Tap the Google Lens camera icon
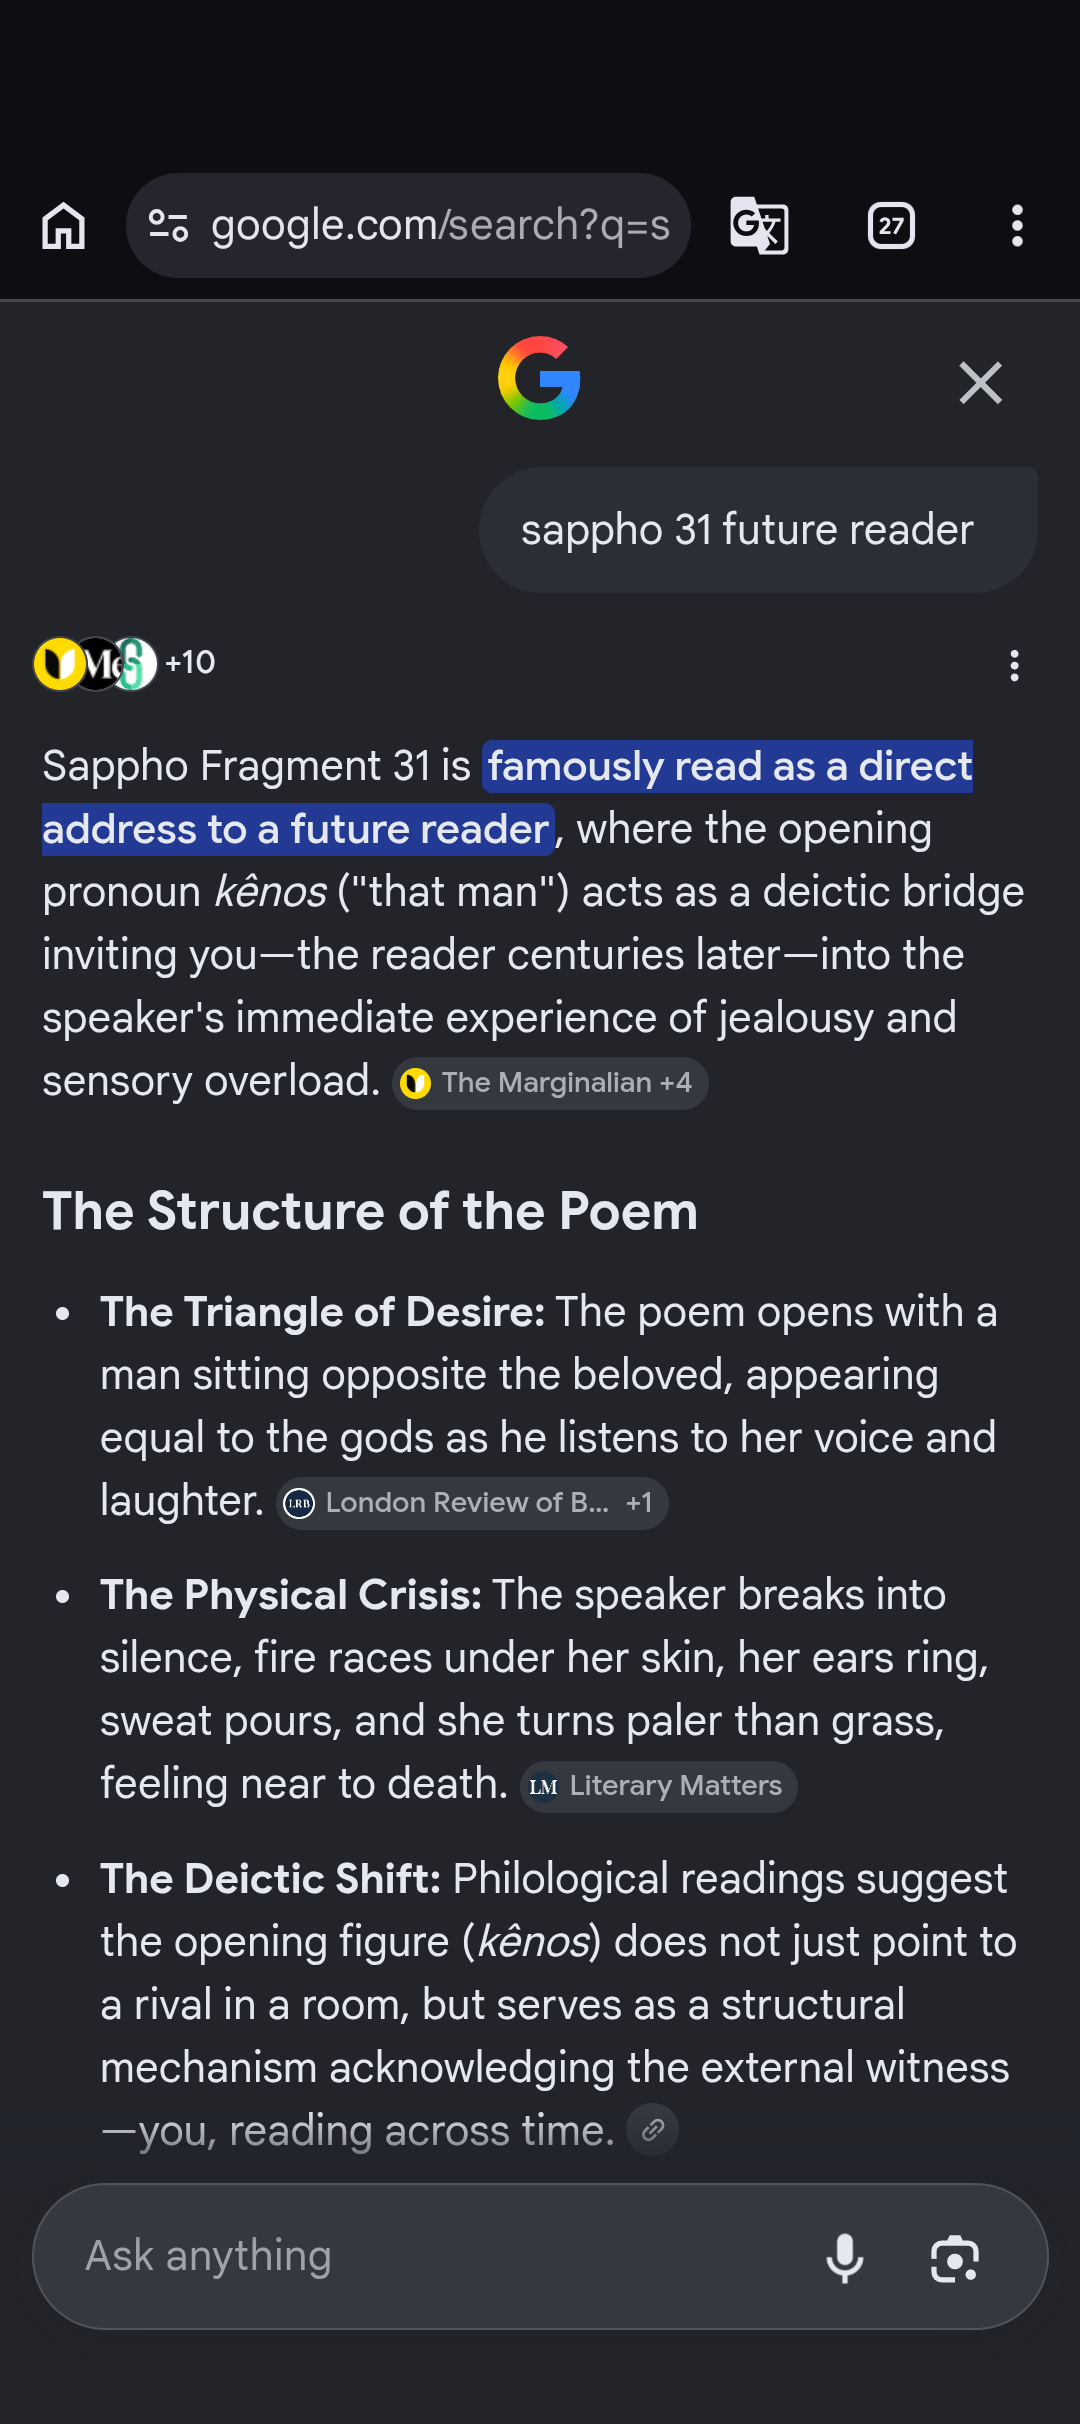The height and width of the screenshot is (2424, 1080). [x=955, y=2258]
